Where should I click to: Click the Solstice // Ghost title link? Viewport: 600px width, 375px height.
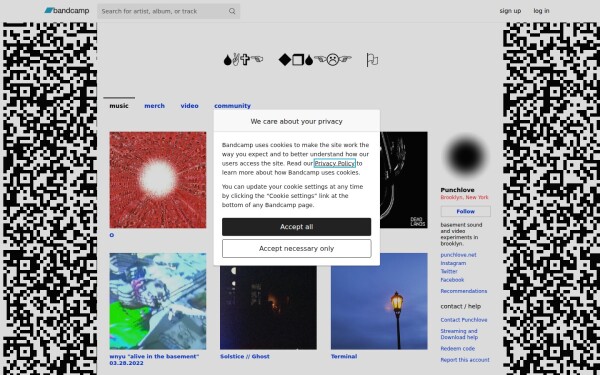point(245,356)
